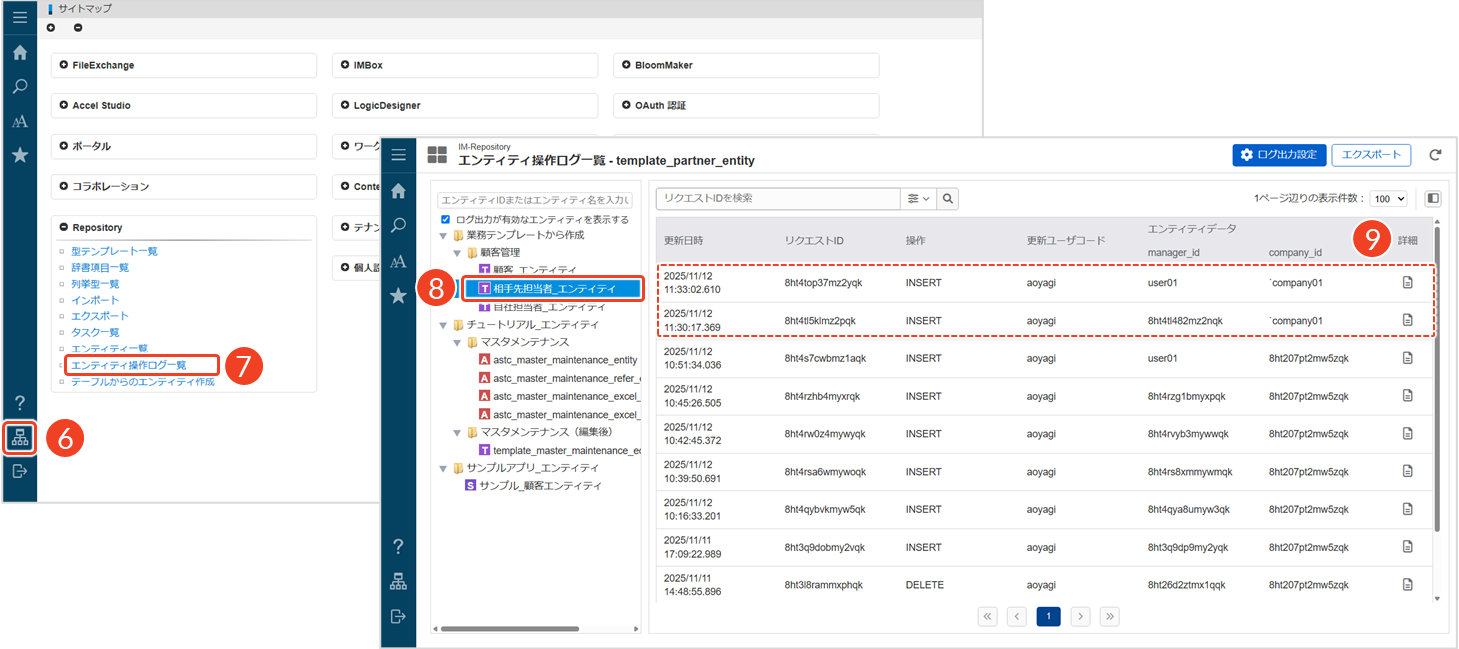Click the logout icon at bottom of front sidebar

pos(398,616)
